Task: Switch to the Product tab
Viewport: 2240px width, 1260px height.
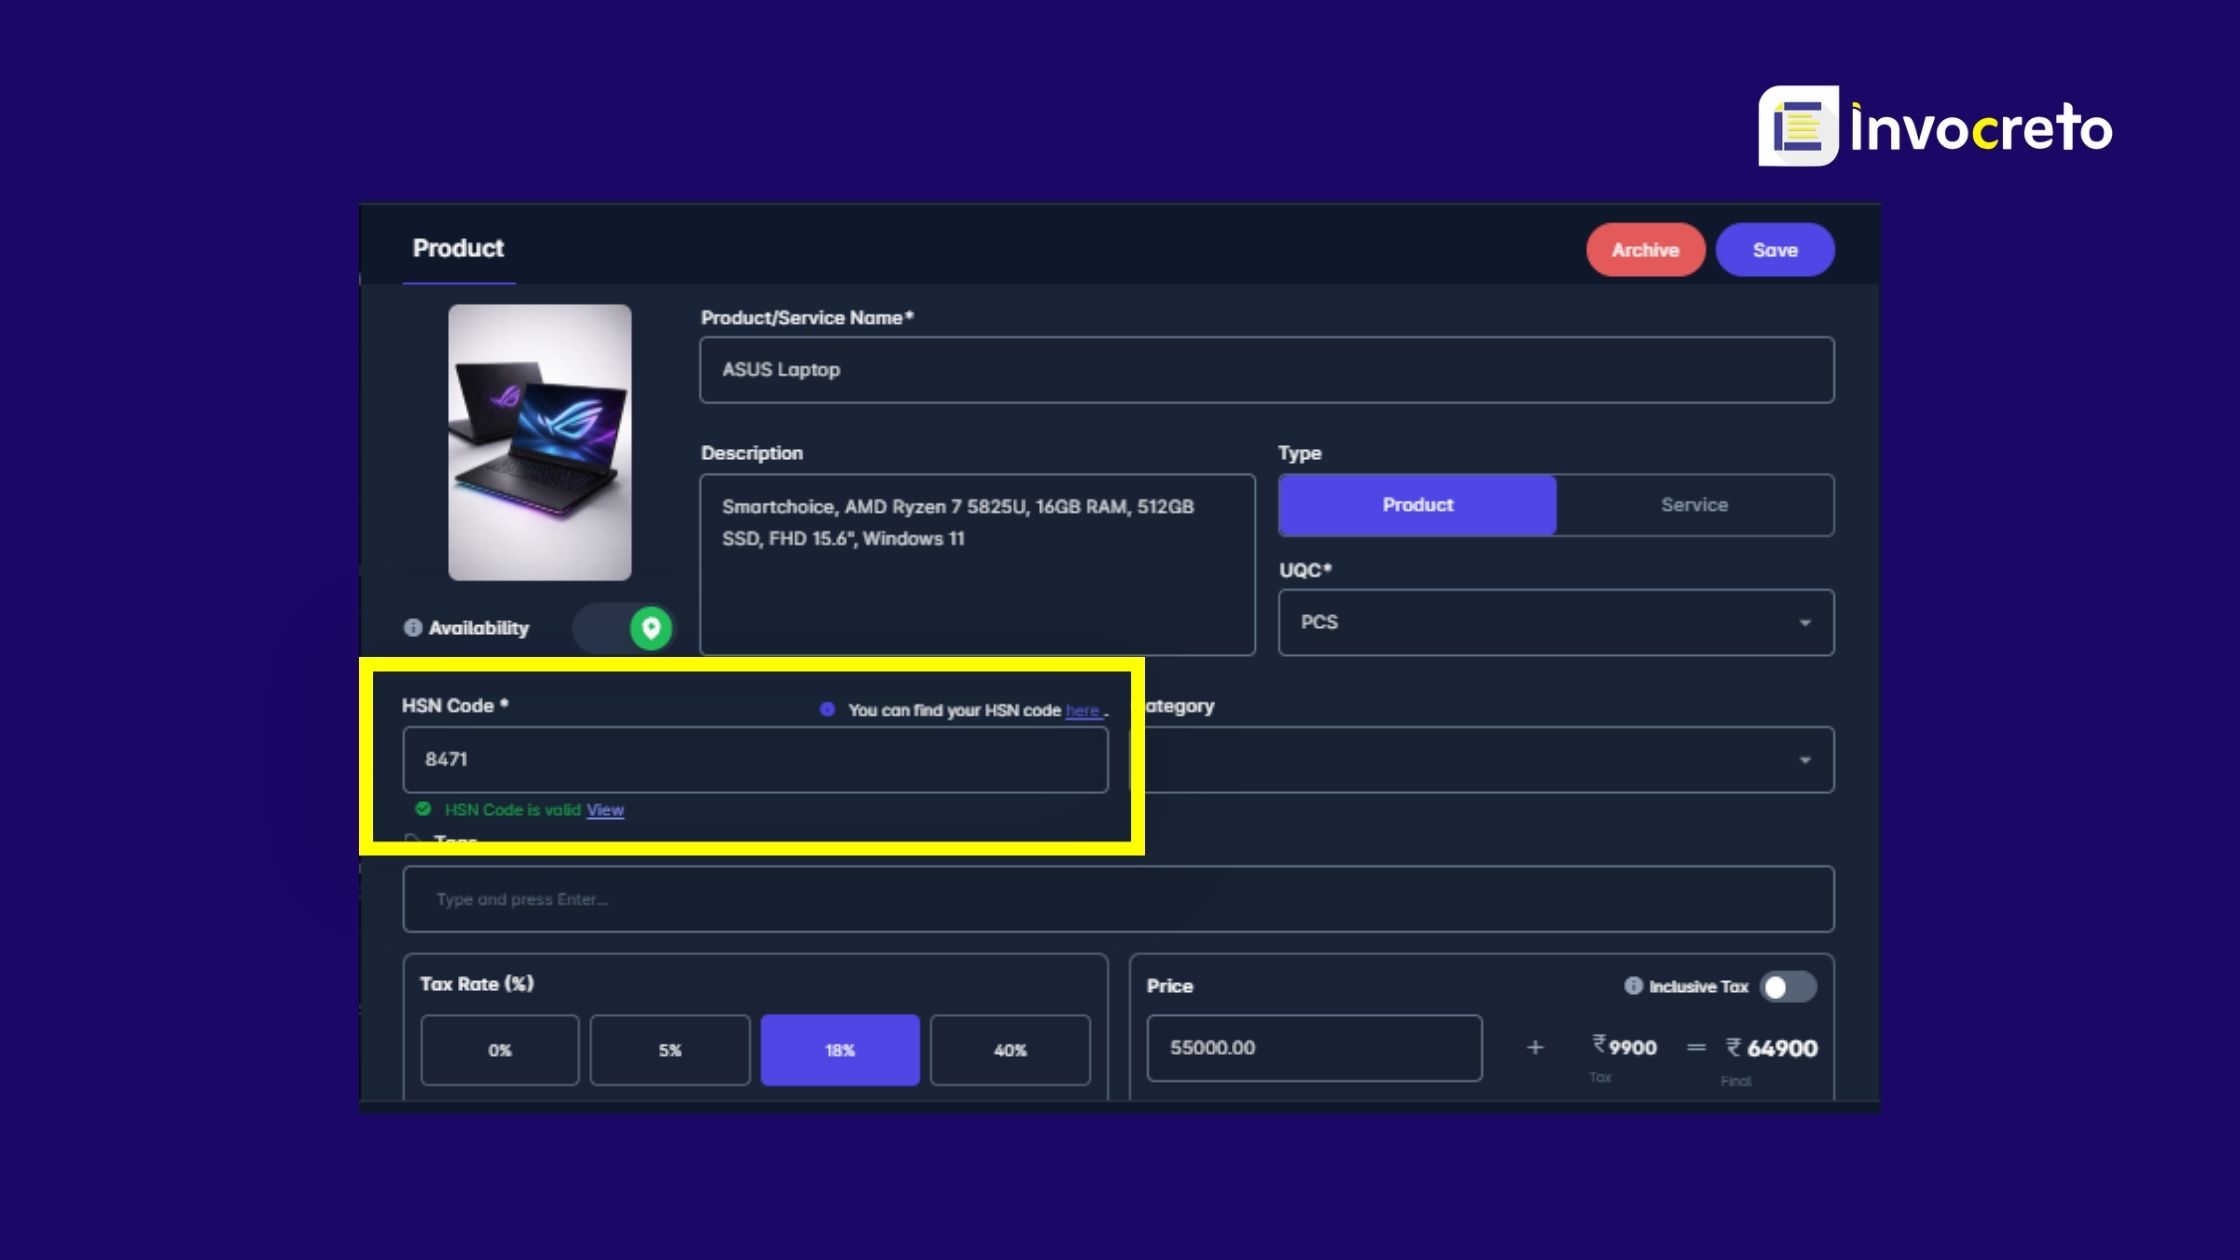Action: coord(458,248)
